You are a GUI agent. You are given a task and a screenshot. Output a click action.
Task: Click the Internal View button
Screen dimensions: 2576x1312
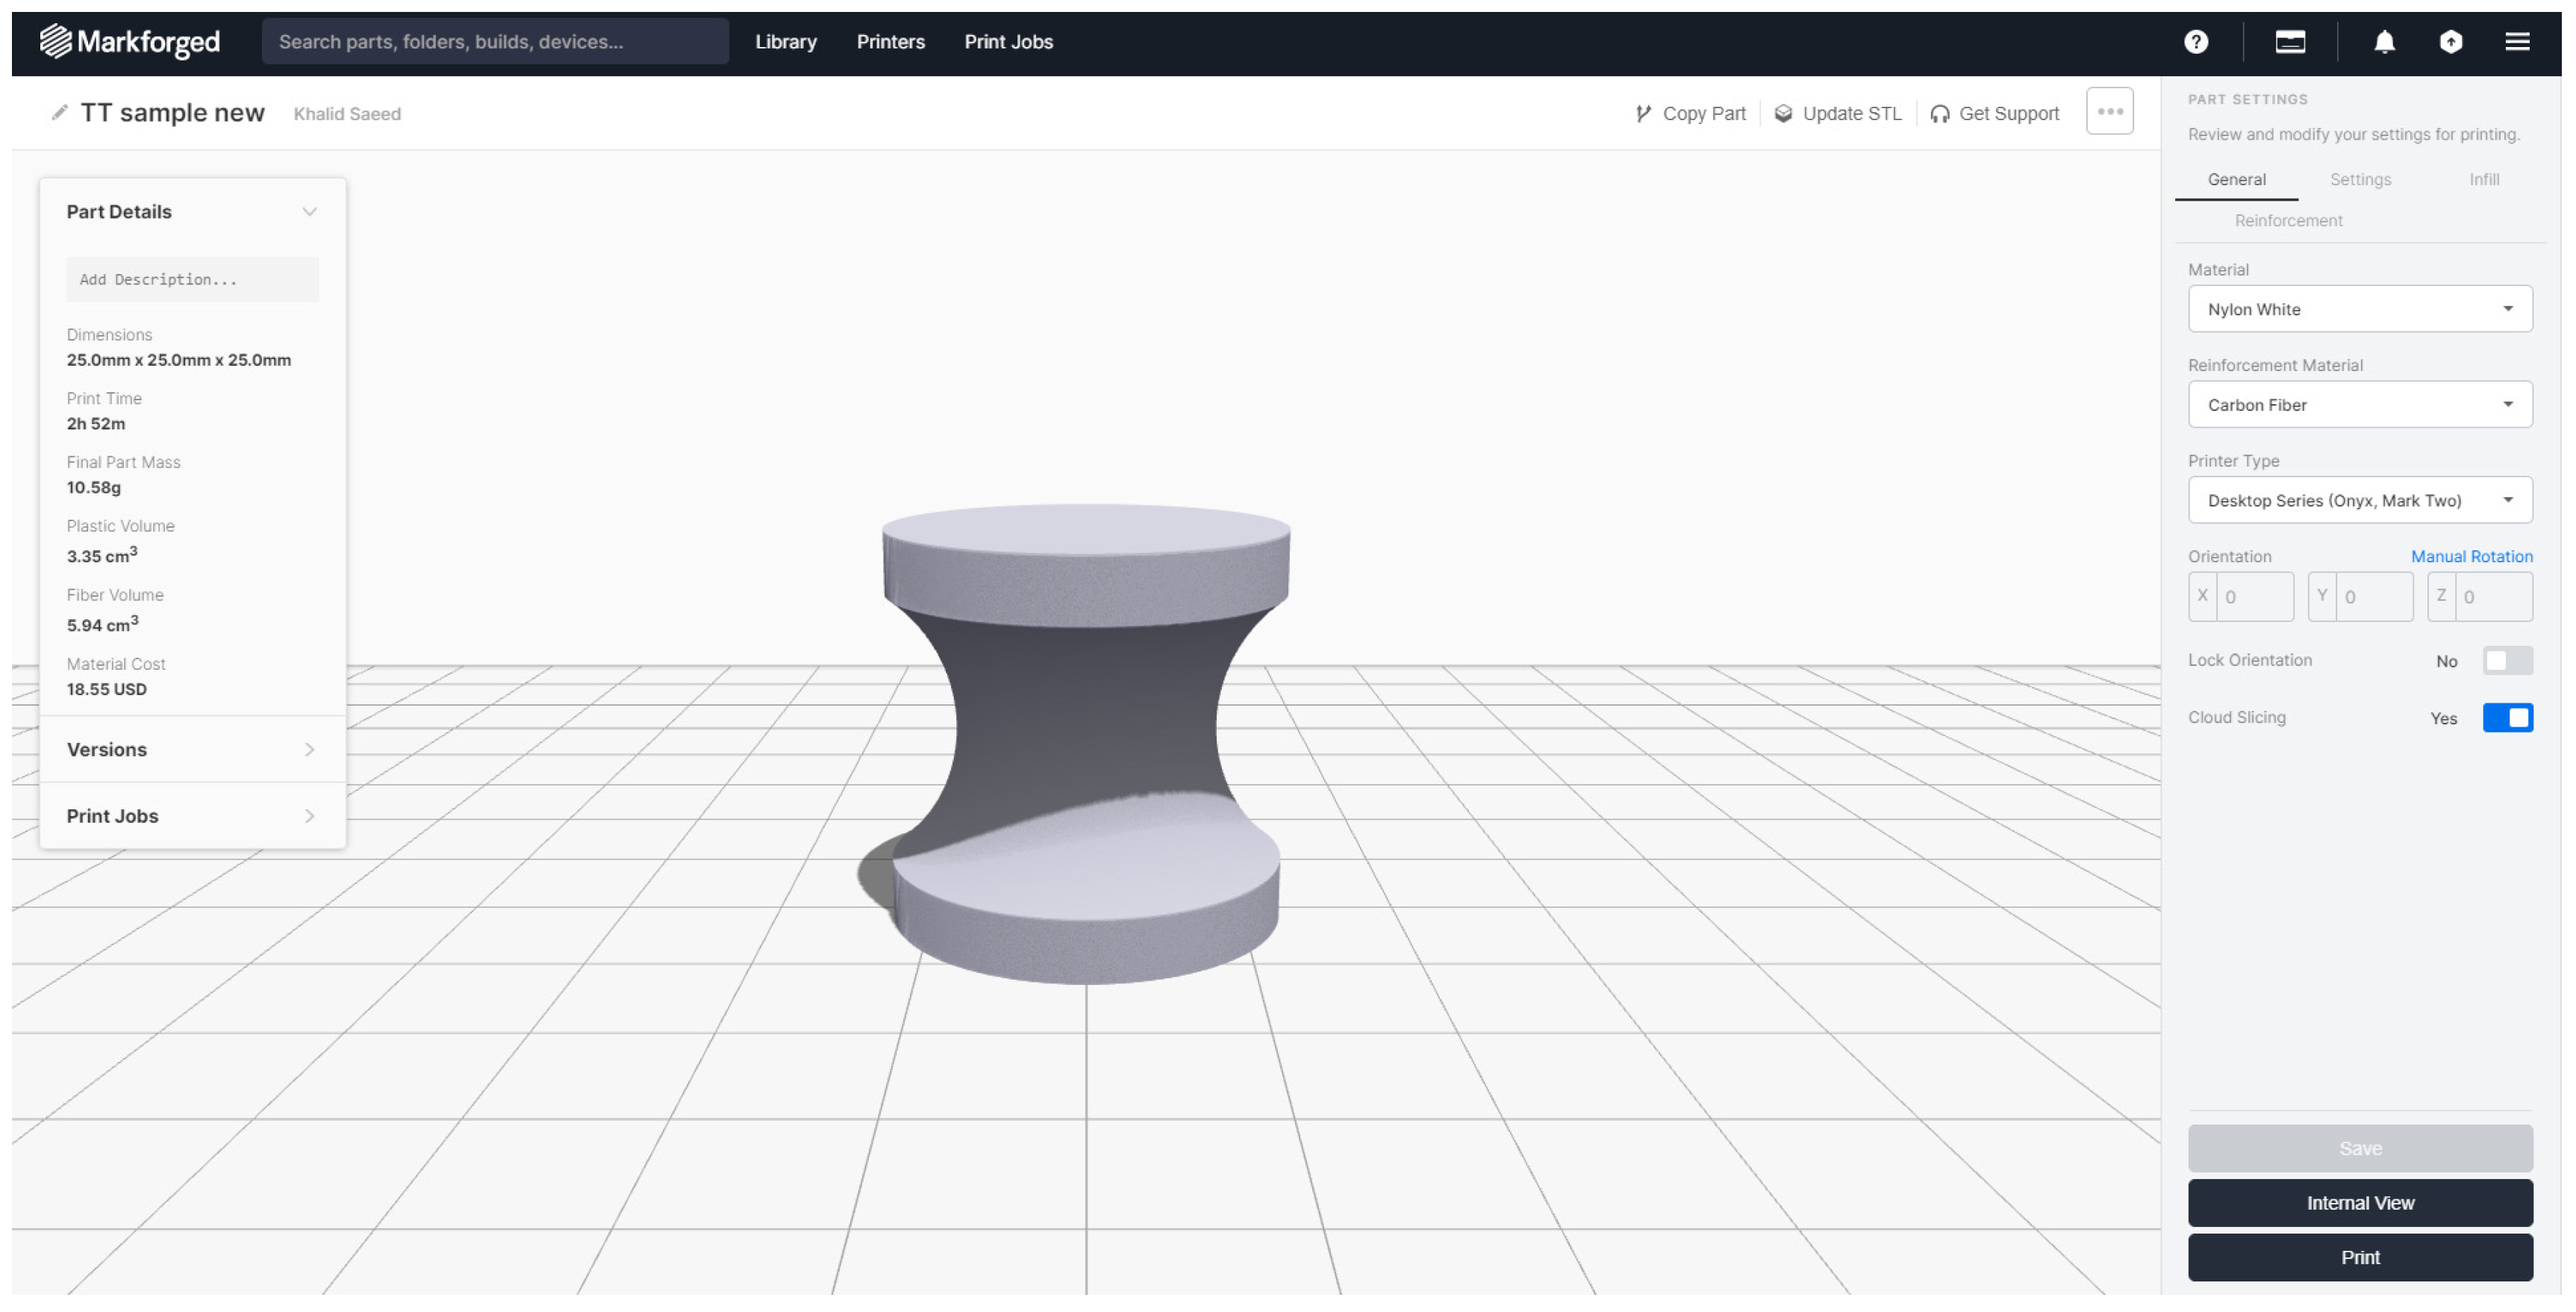tap(2359, 1202)
